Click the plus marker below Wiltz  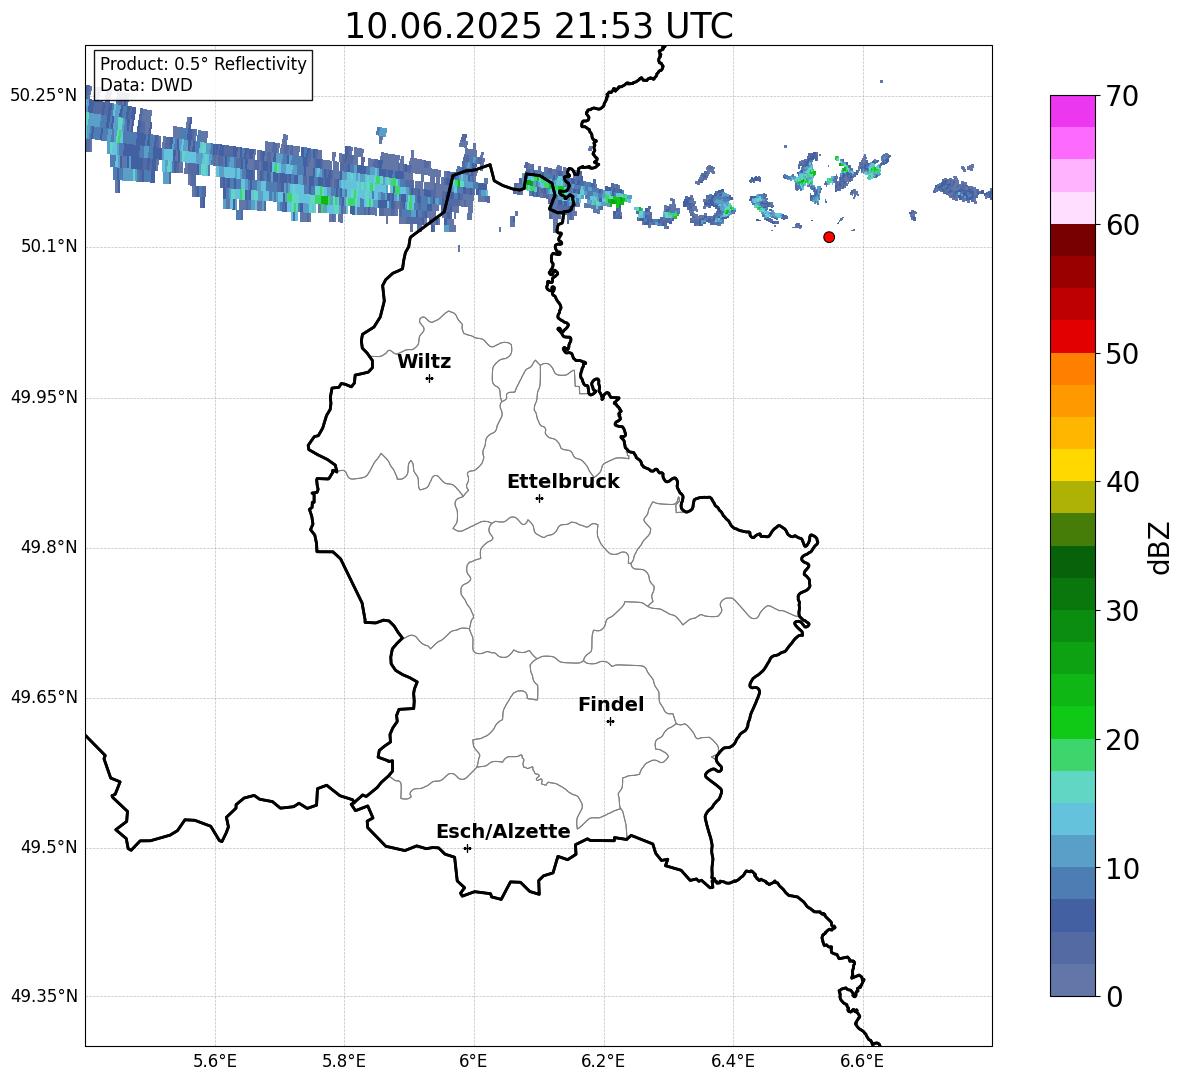coord(430,378)
